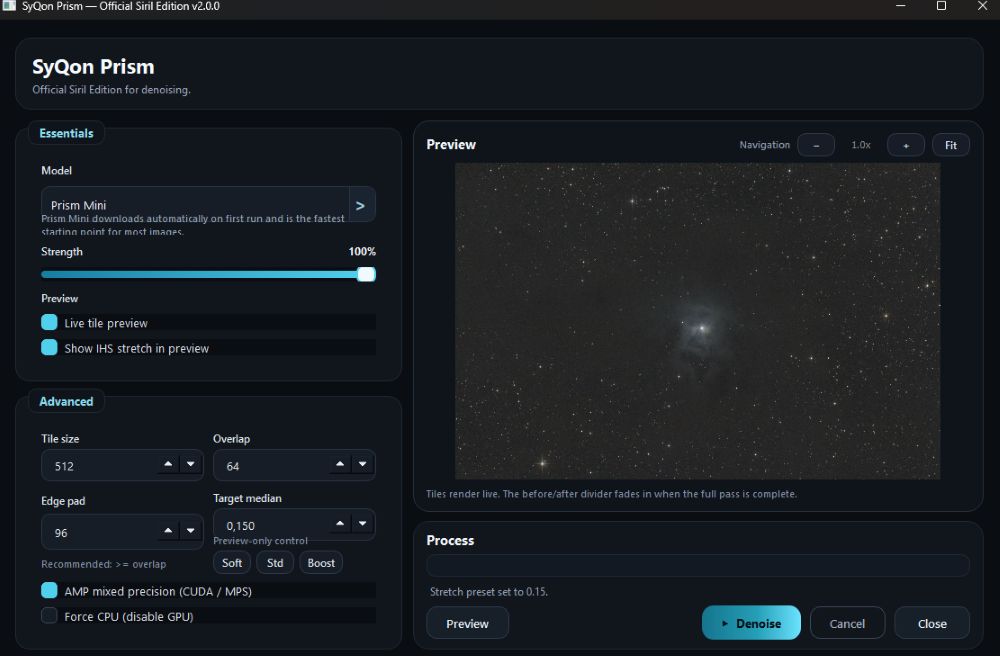Image resolution: width=1000 pixels, height=656 pixels.
Task: Click the zoom out minus button
Action: tap(816, 145)
